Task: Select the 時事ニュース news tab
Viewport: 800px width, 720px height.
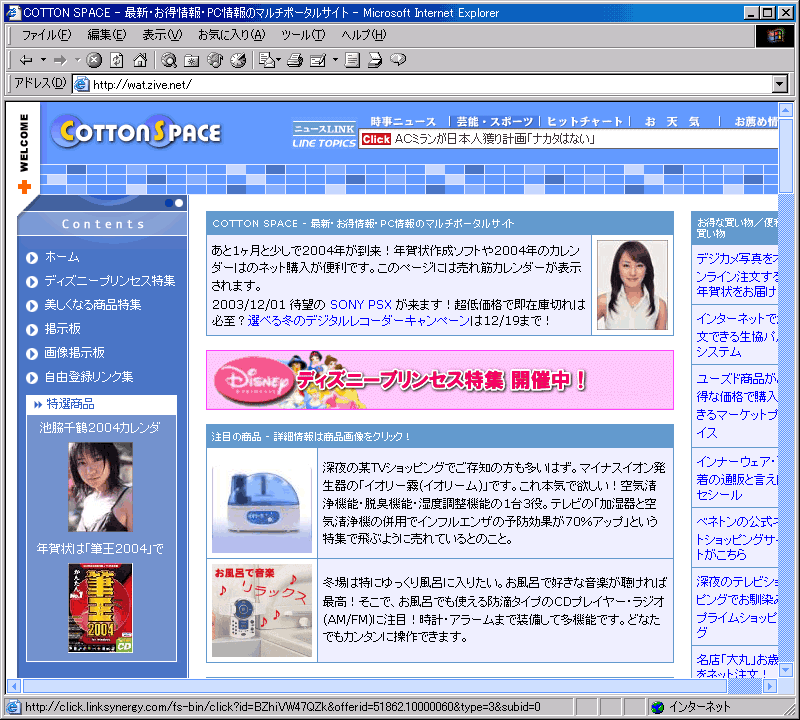Action: click(x=403, y=121)
